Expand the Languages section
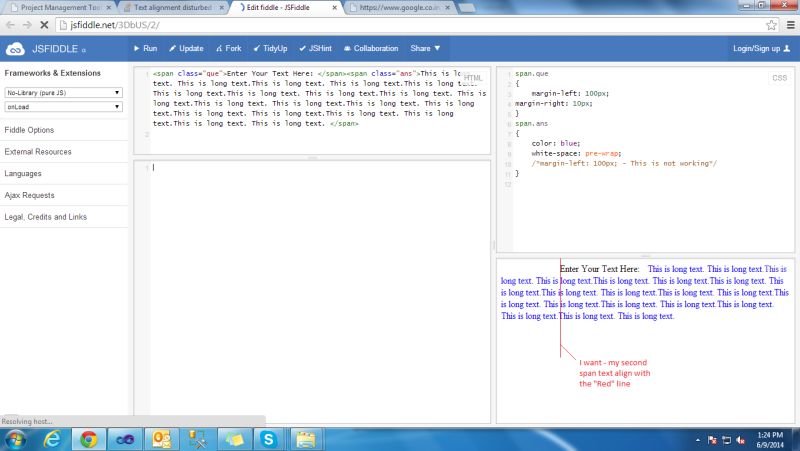 (x=64, y=173)
